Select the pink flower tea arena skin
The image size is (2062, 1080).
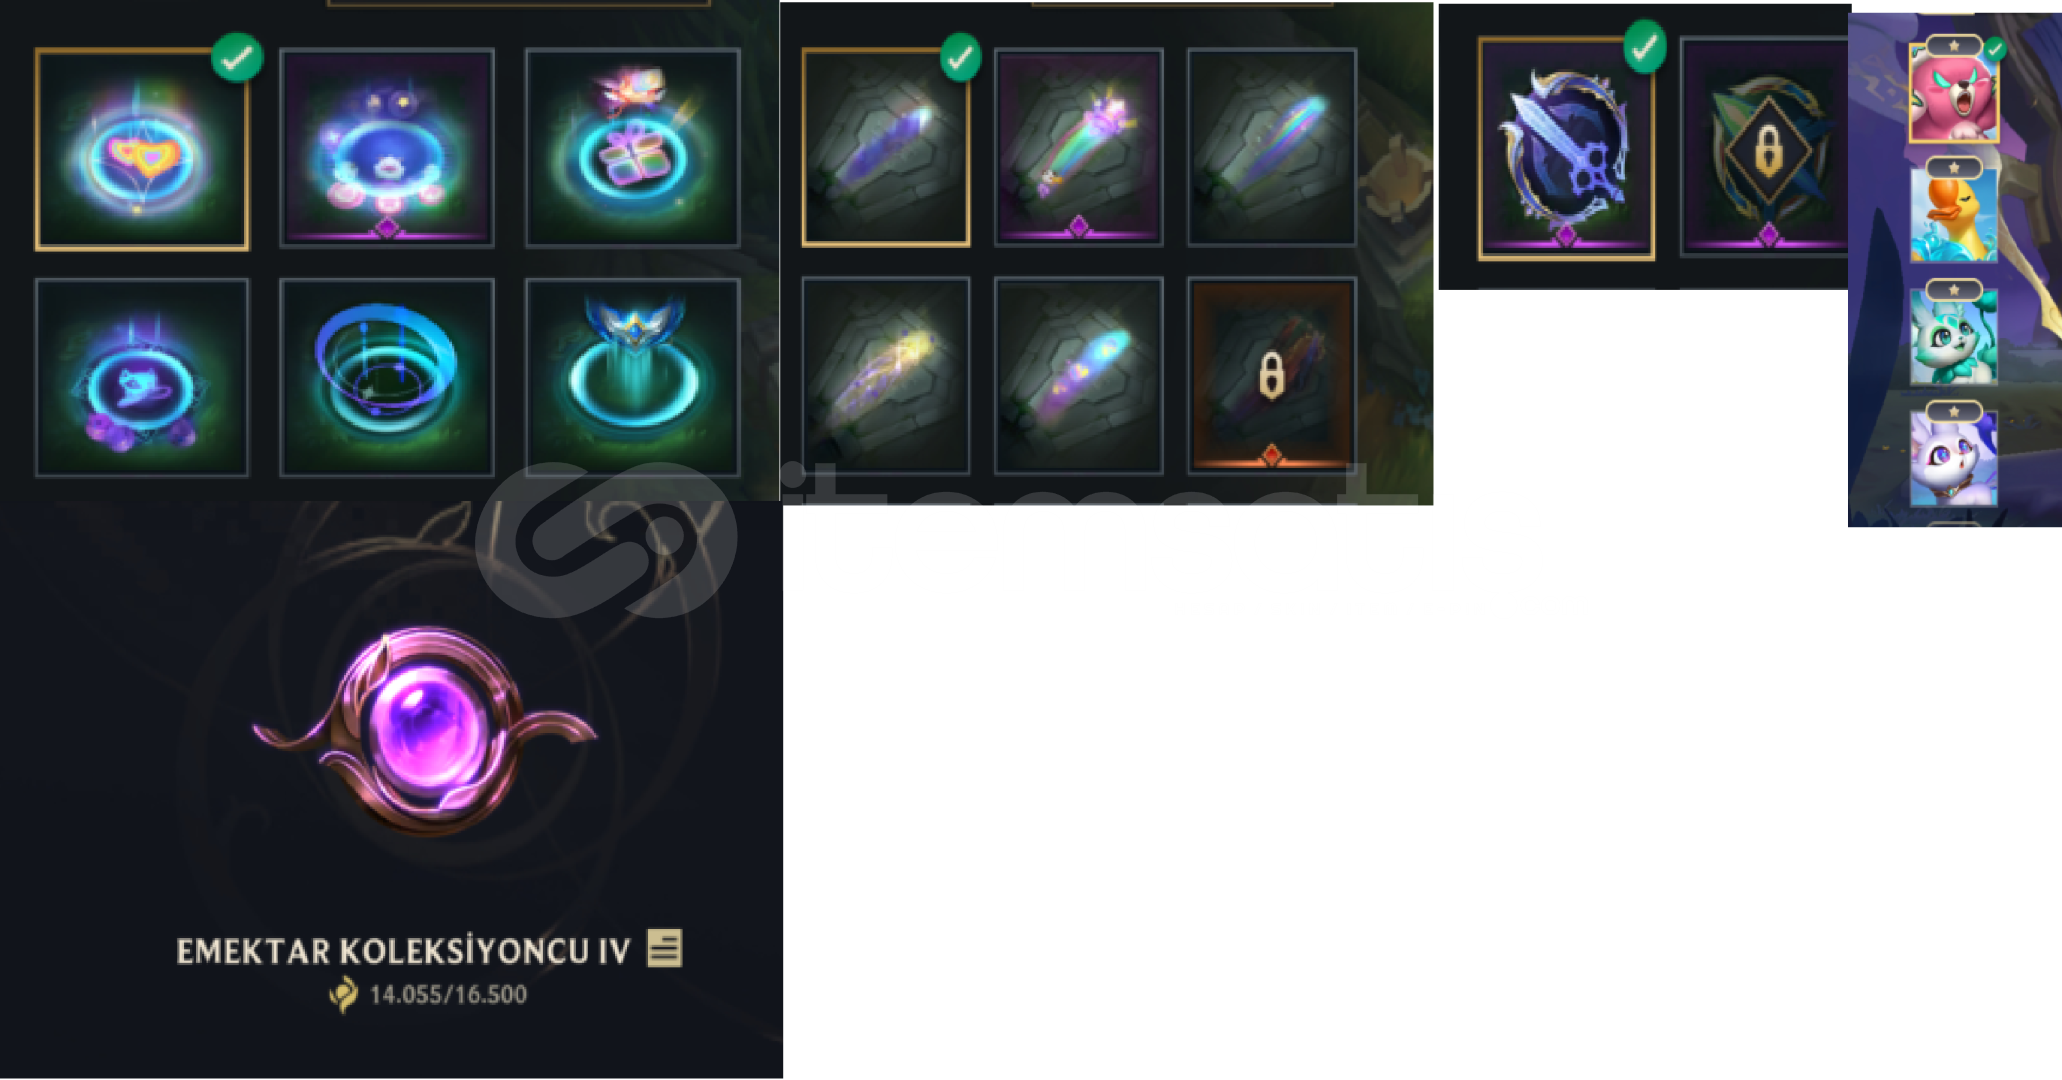tap(387, 147)
